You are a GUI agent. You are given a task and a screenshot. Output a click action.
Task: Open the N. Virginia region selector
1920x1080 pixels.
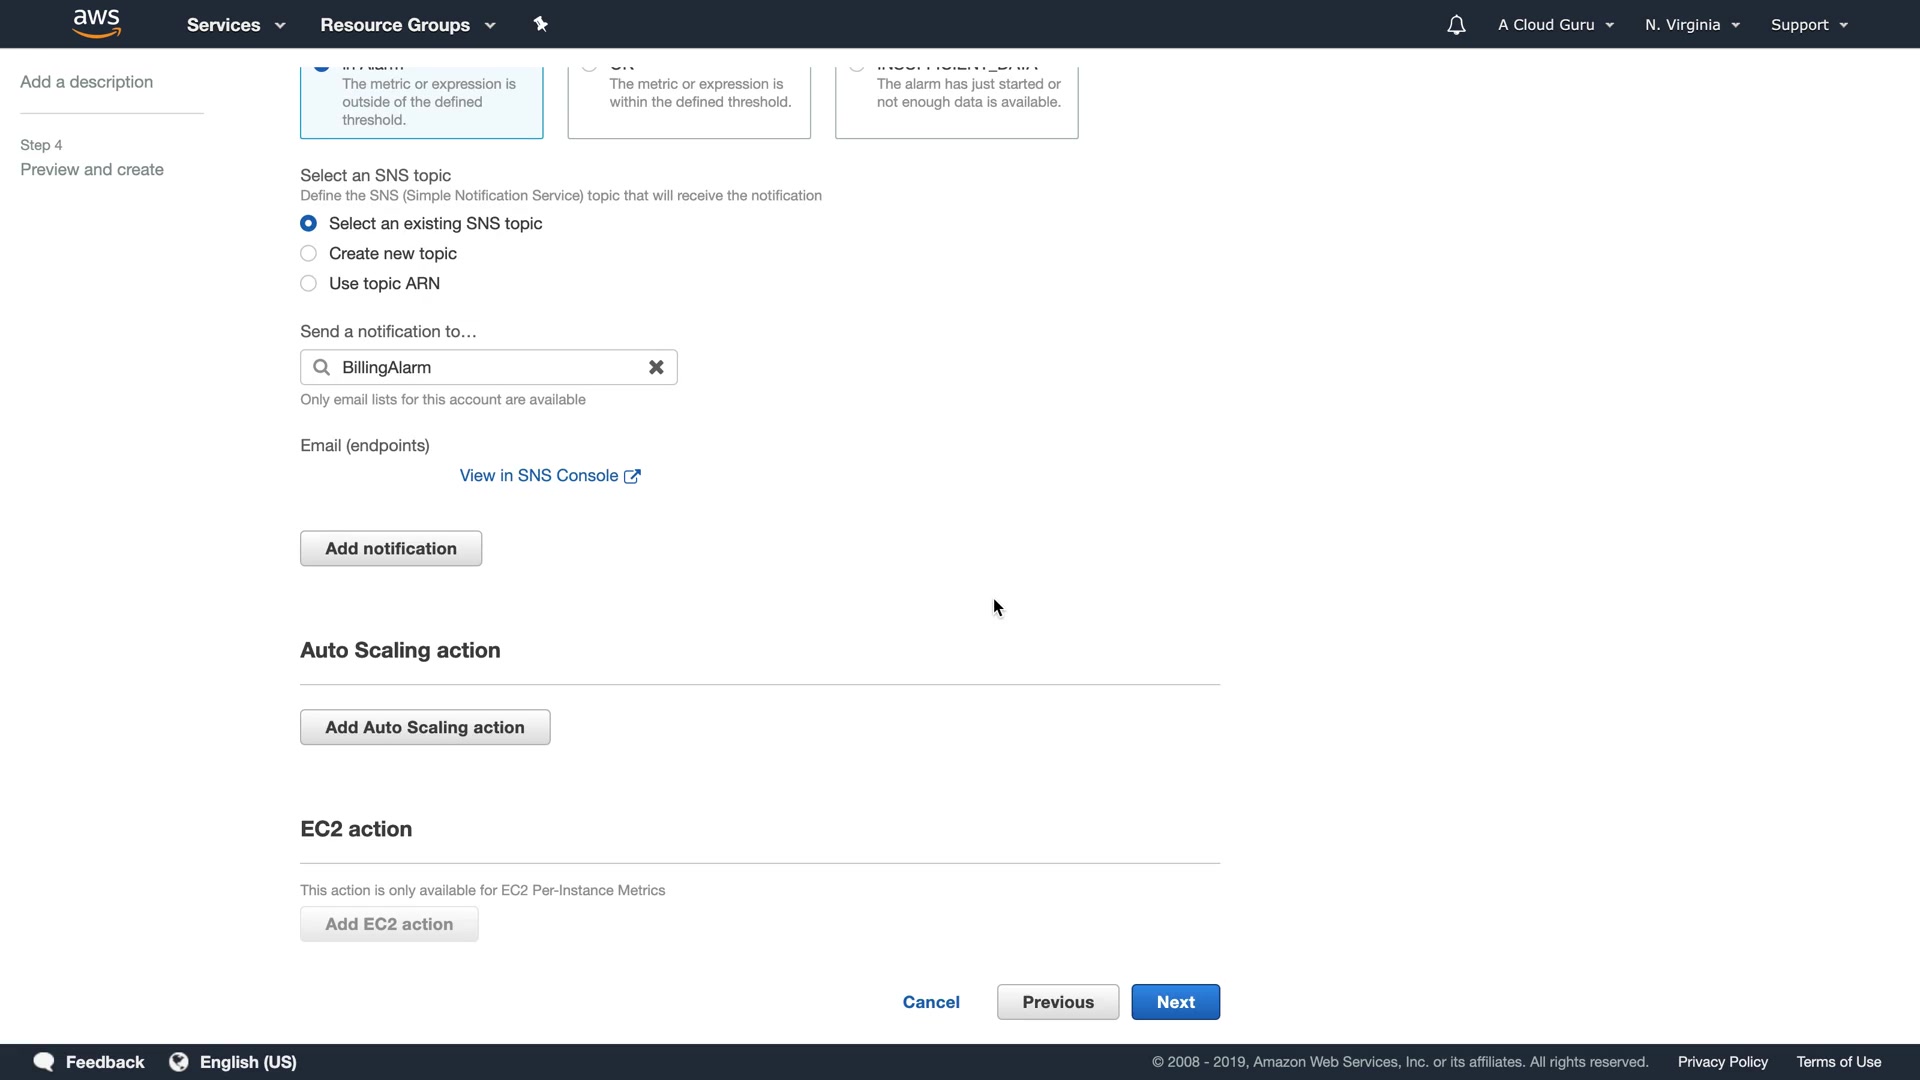point(1692,25)
